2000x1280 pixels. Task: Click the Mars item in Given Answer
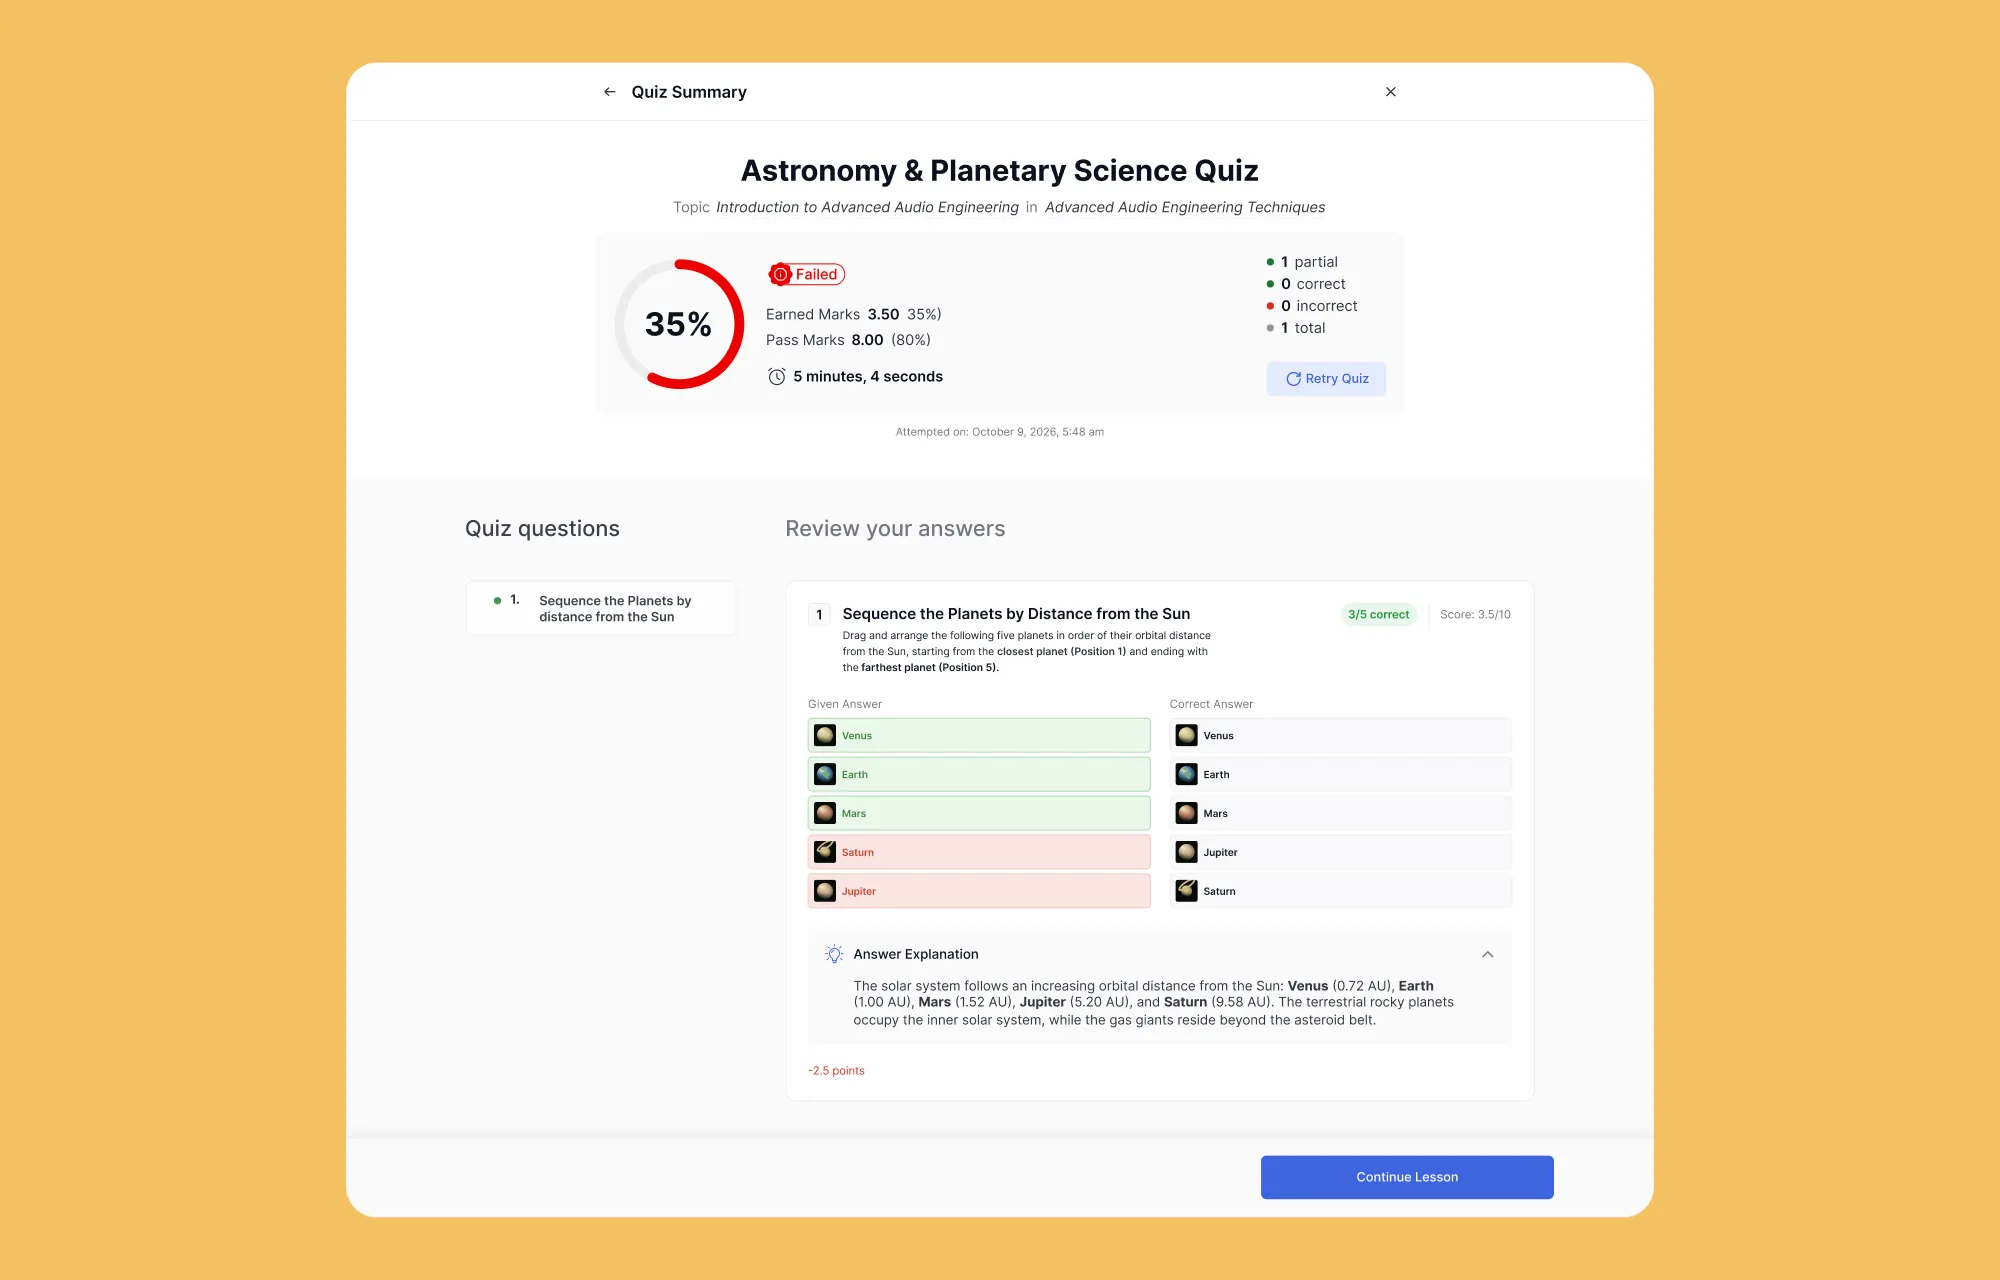[979, 813]
